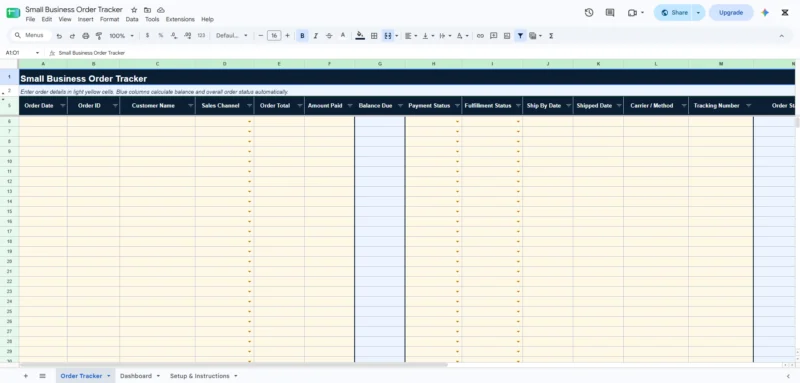800x383 pixels.
Task: Move document with folder icon
Action: coord(147,10)
